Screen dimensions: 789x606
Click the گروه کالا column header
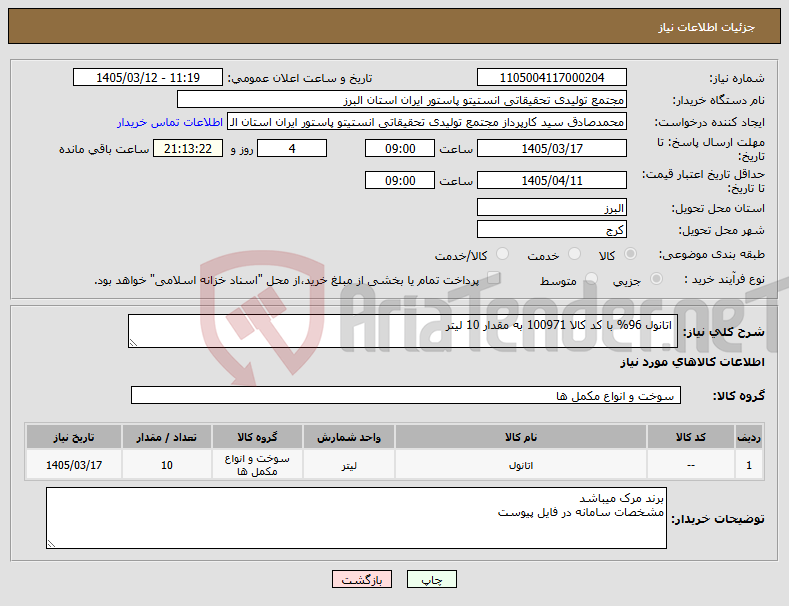(x=257, y=437)
